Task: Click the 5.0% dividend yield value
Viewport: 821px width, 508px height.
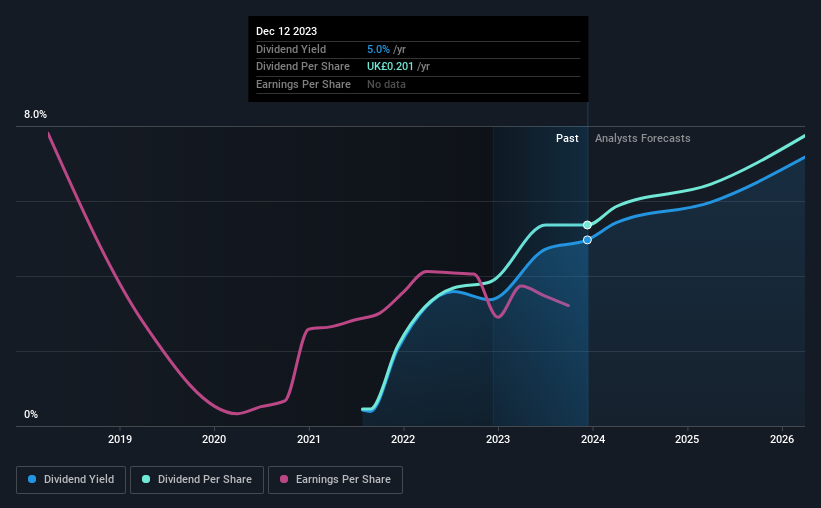Action: pos(378,49)
